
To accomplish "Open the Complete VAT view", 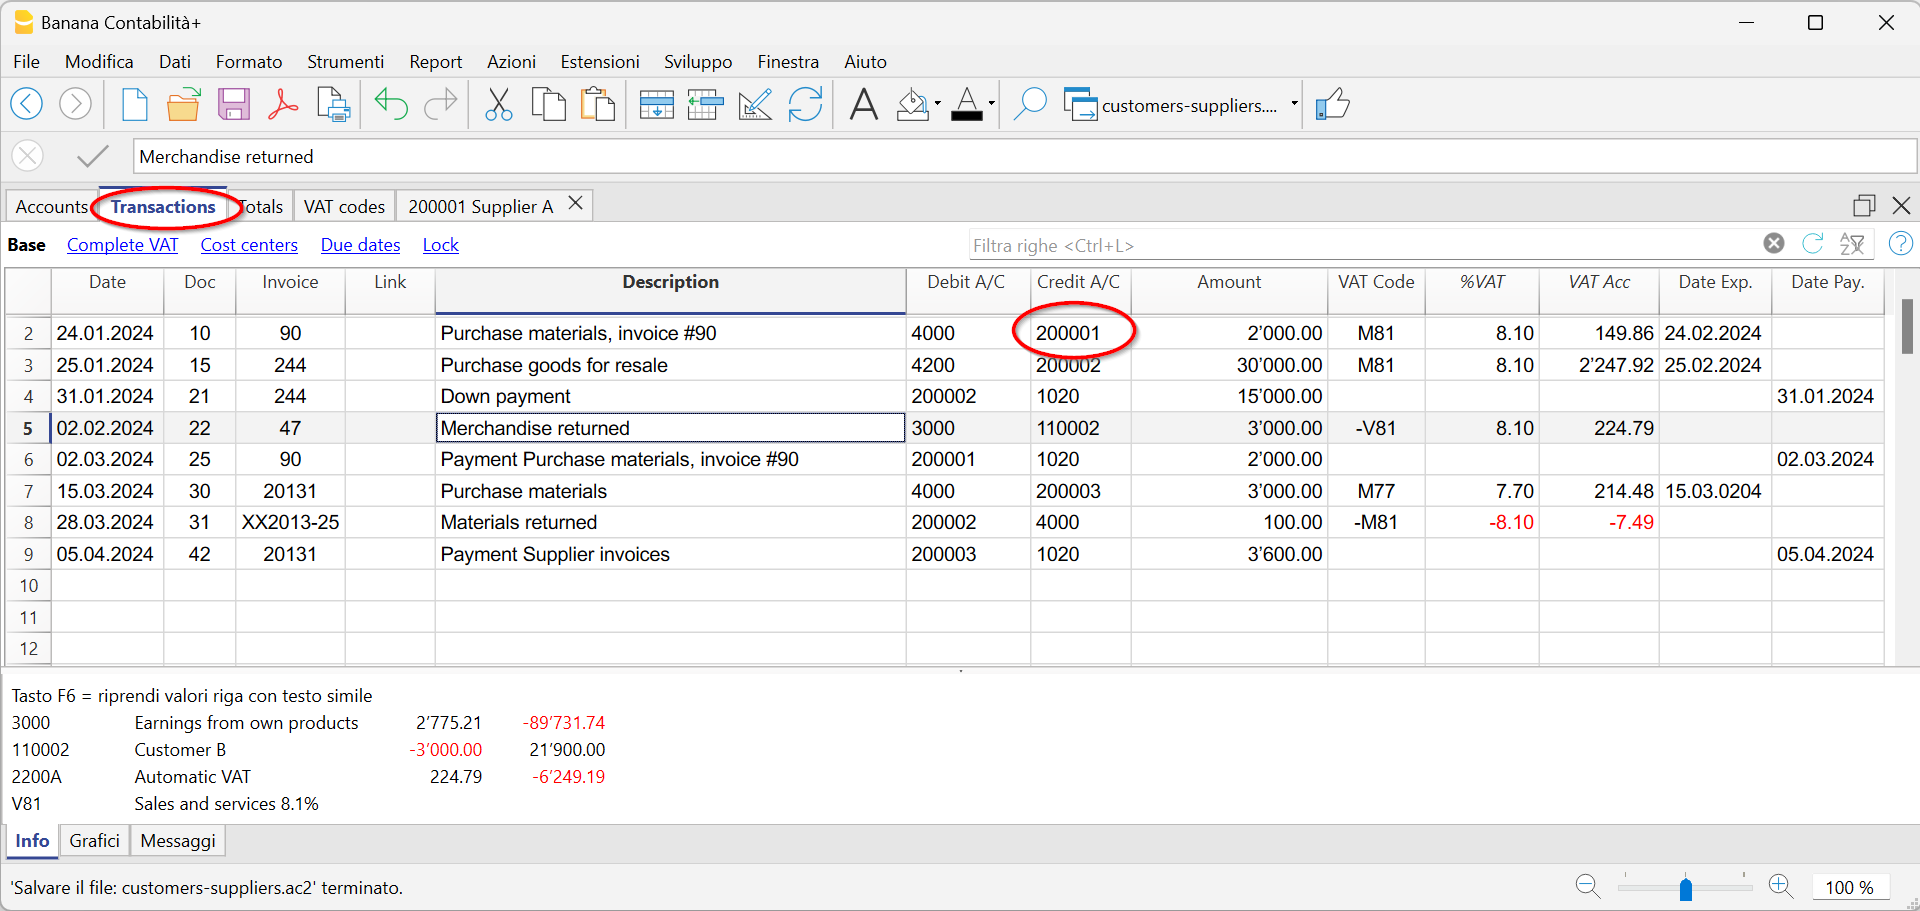I will pyautogui.click(x=121, y=244).
